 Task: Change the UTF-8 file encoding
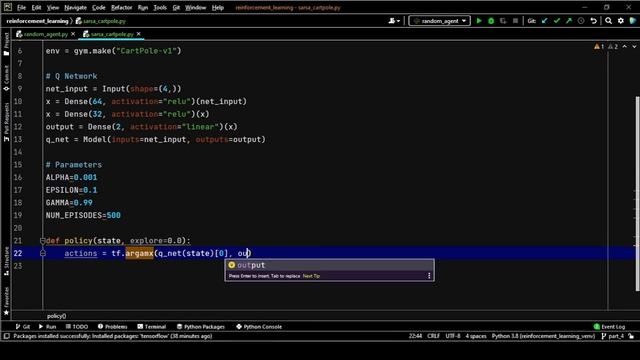[453, 336]
